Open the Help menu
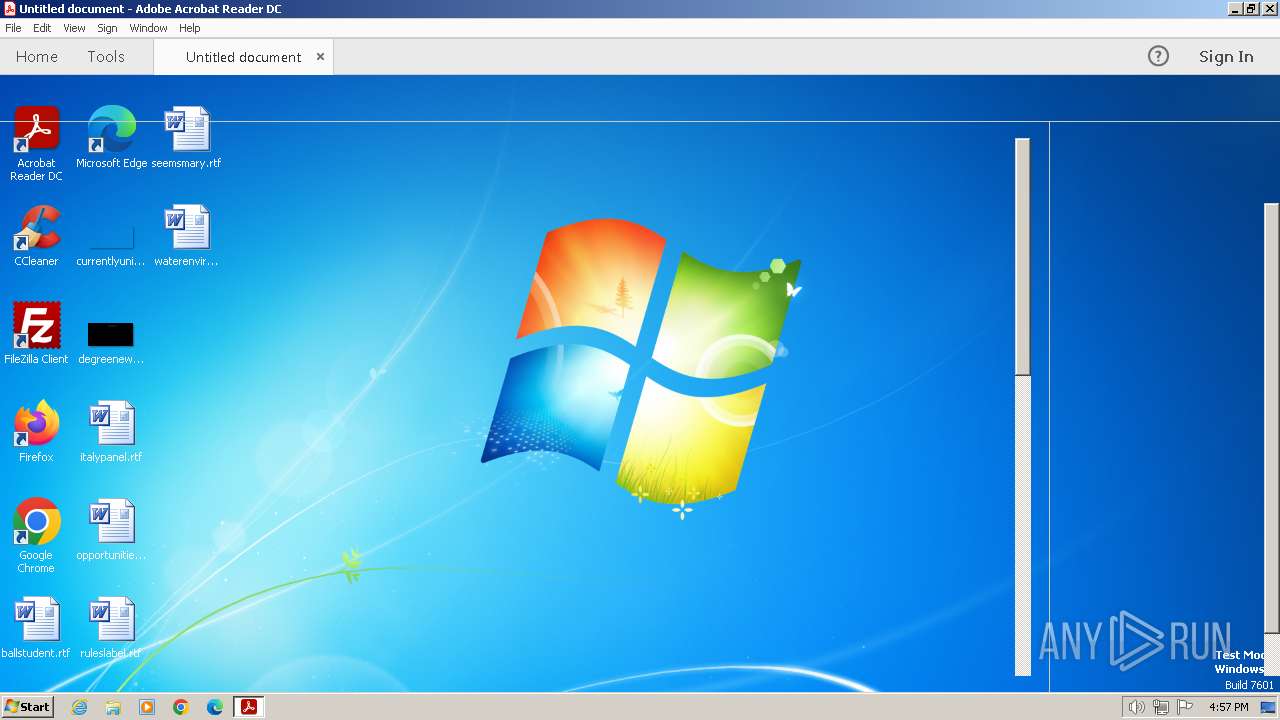 pyautogui.click(x=189, y=28)
